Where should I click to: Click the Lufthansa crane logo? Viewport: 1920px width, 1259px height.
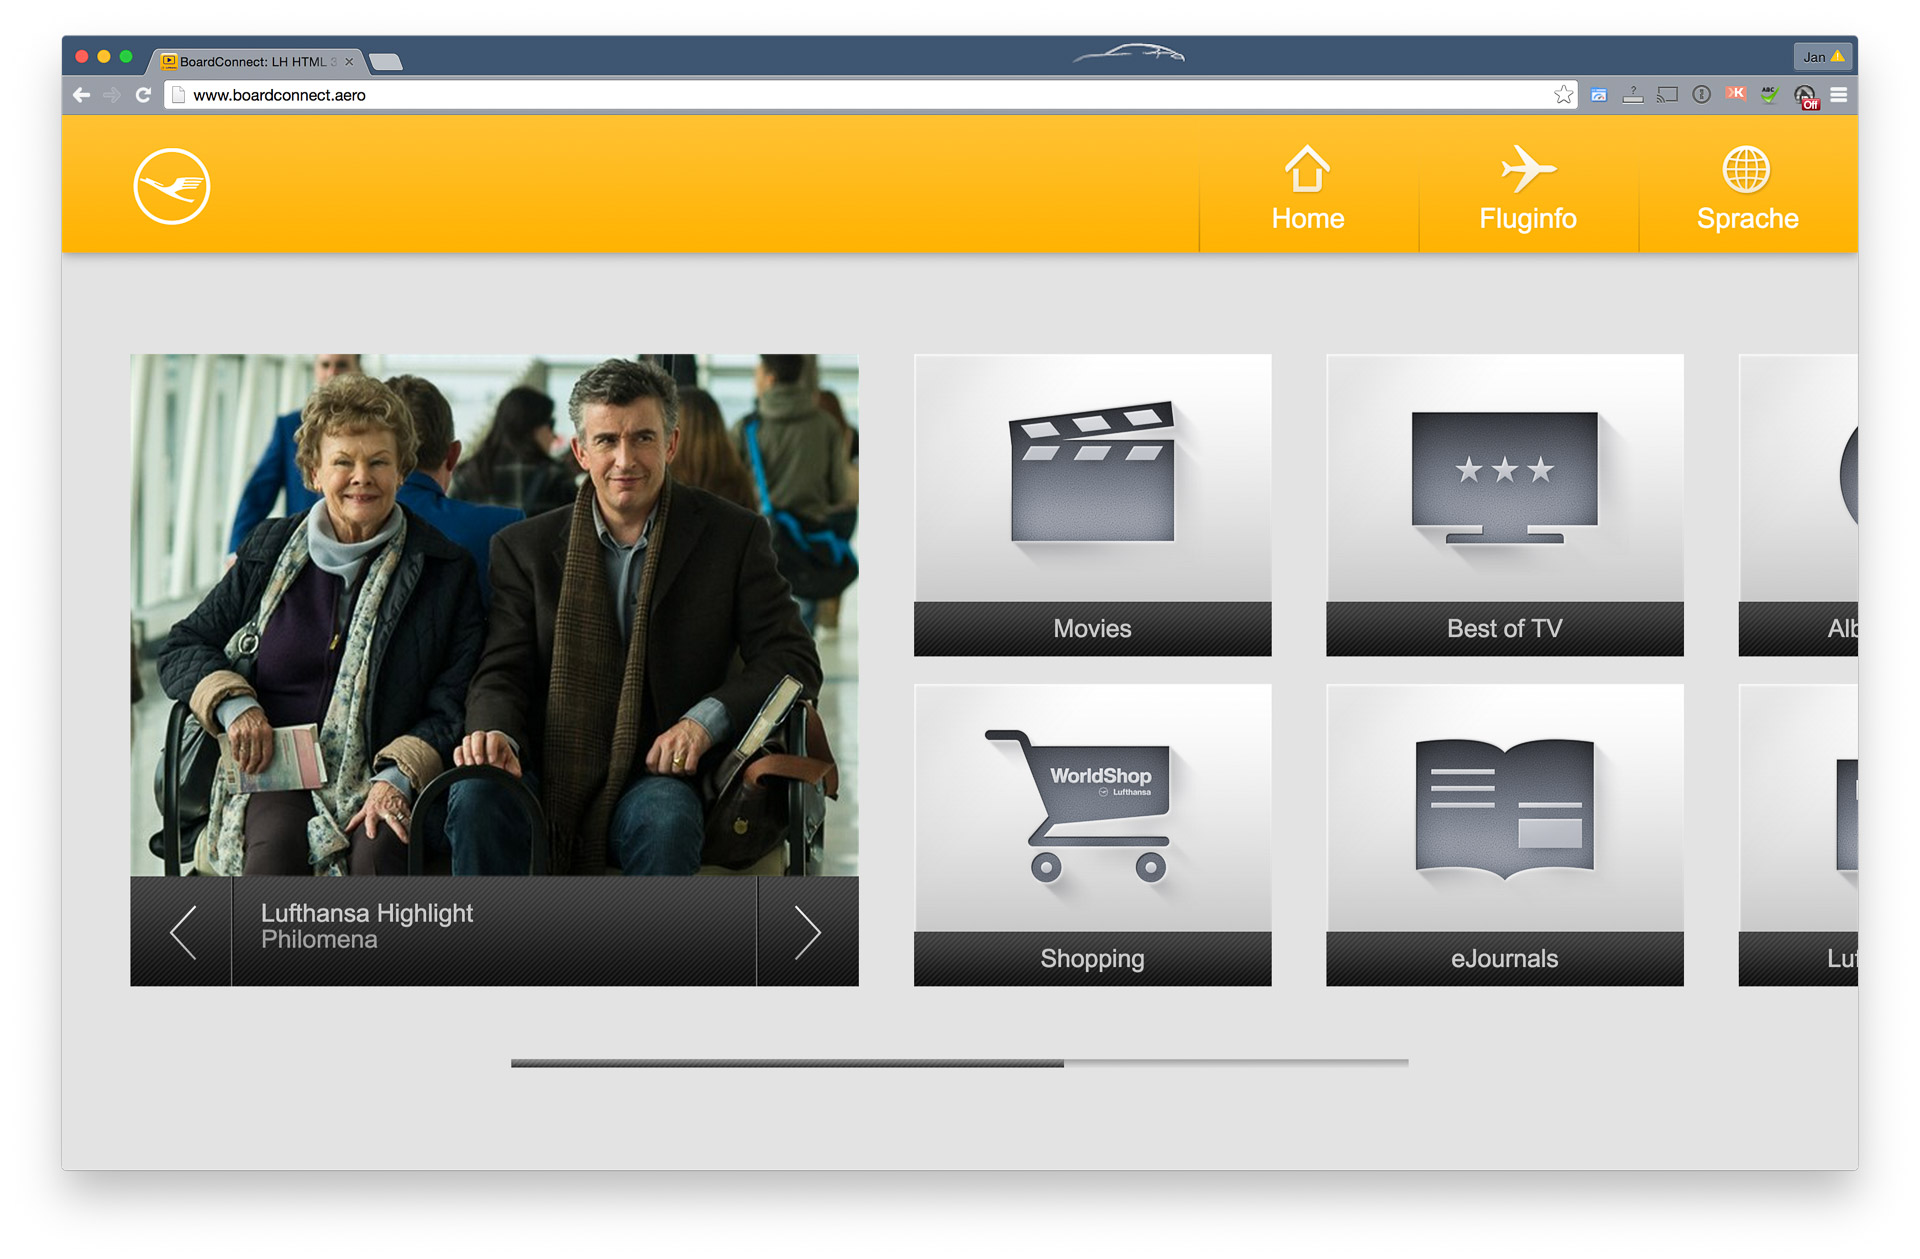point(172,187)
